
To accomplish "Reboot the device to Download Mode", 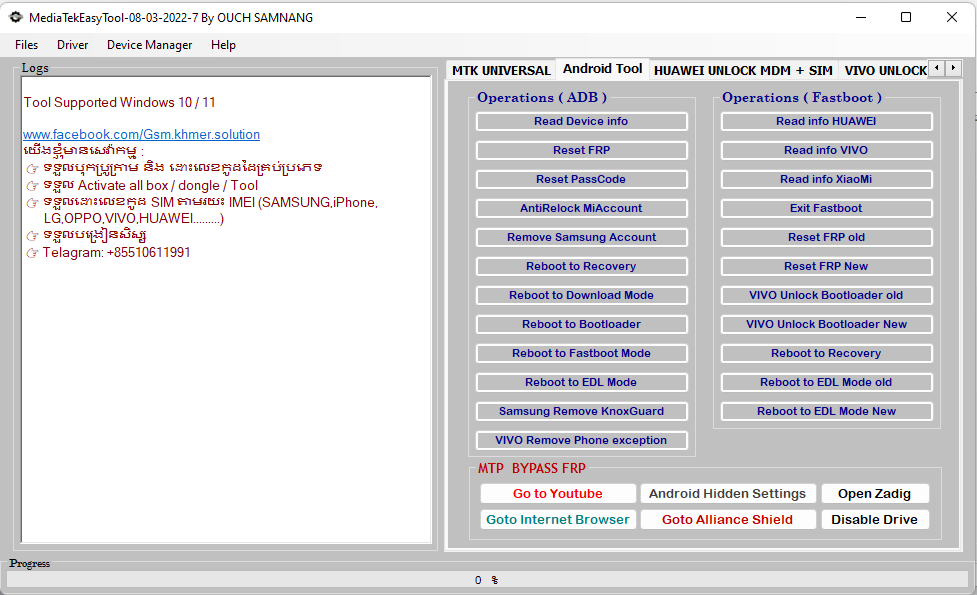I will point(581,295).
